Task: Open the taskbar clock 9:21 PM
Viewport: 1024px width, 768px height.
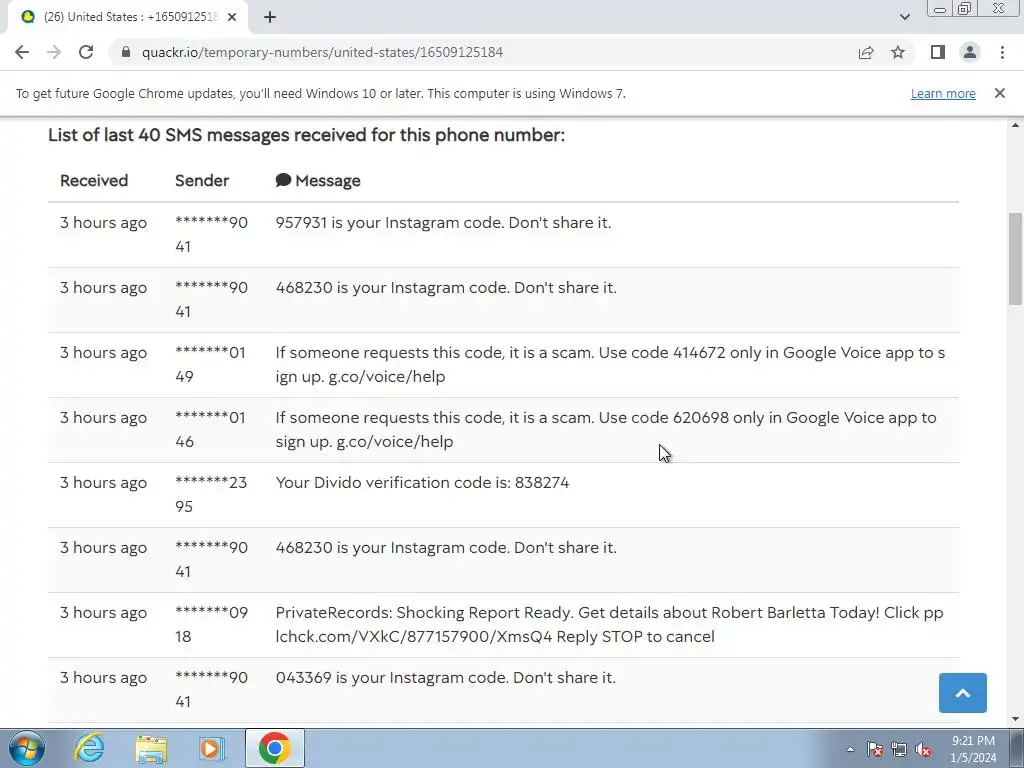Action: pos(973,749)
